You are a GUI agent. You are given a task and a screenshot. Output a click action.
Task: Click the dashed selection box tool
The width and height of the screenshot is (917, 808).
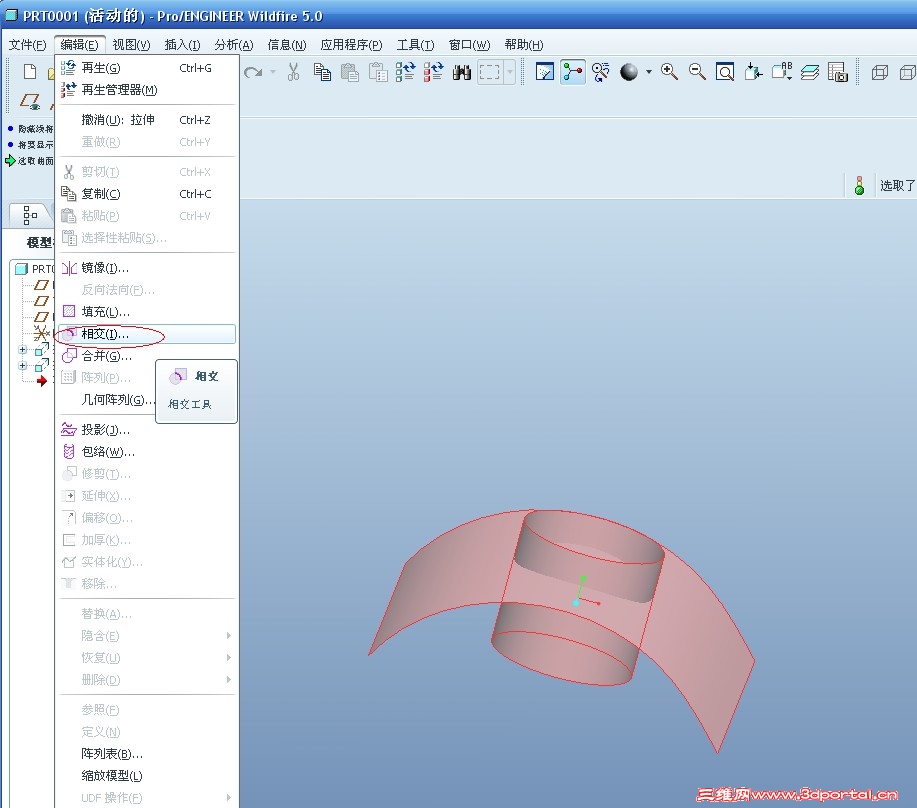[489, 72]
